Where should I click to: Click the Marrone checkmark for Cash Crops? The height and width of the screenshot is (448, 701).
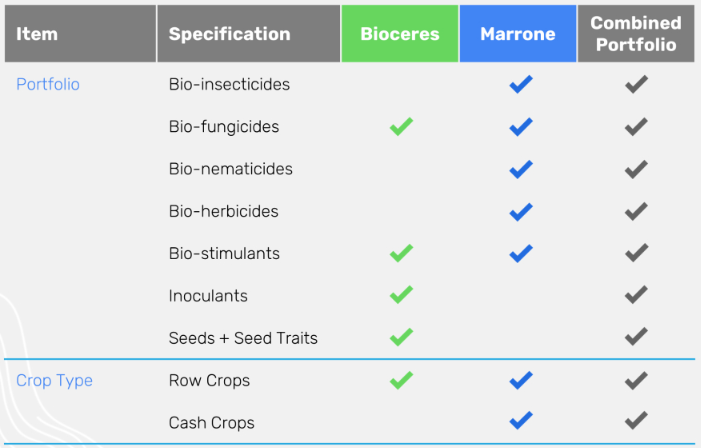pos(520,423)
